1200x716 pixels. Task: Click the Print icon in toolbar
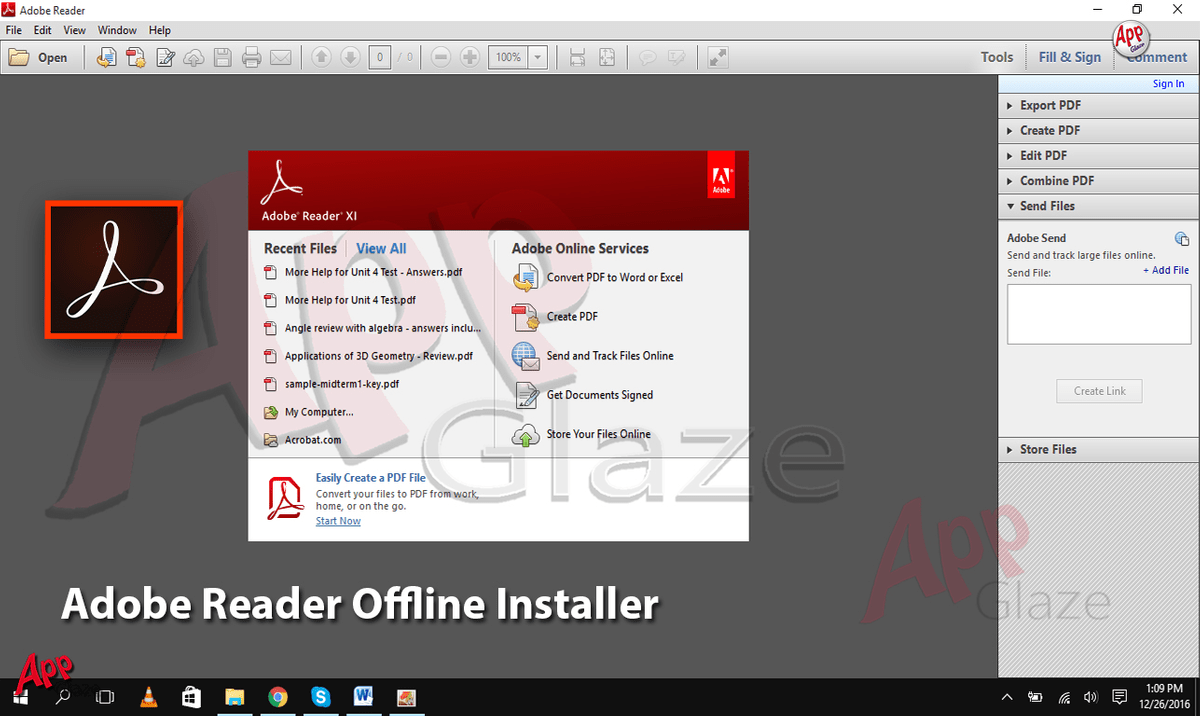click(252, 57)
